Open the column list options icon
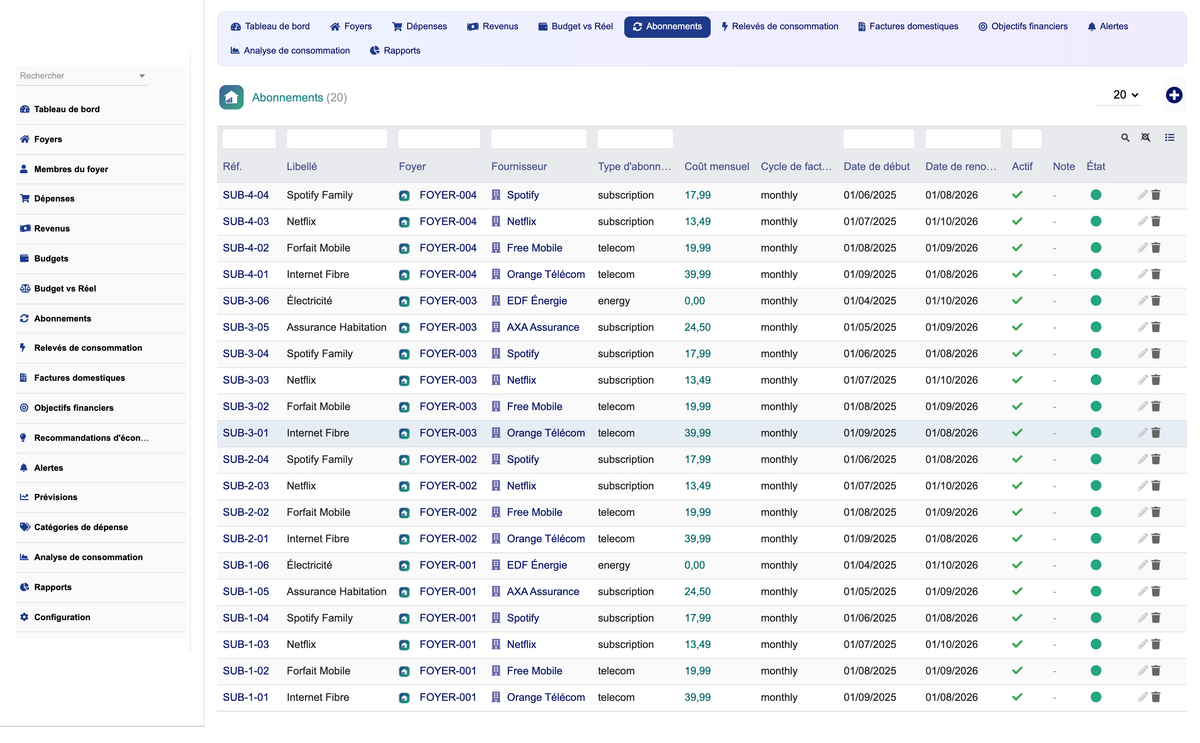The height and width of the screenshot is (743, 1200). tap(1170, 138)
